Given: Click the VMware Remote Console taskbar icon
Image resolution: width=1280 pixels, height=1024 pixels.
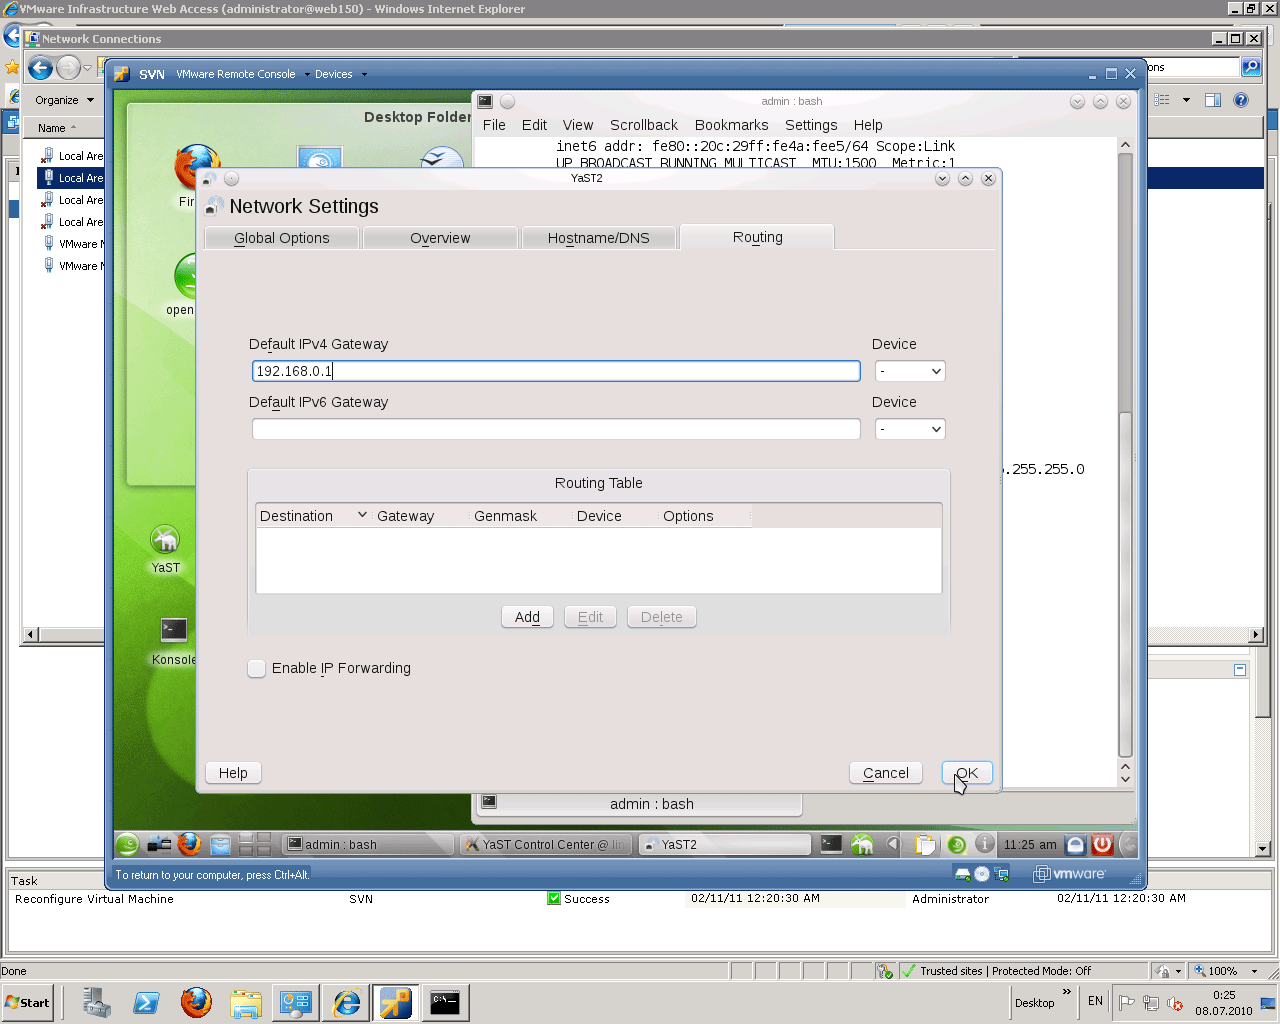Looking at the screenshot, I should pyautogui.click(x=395, y=1002).
